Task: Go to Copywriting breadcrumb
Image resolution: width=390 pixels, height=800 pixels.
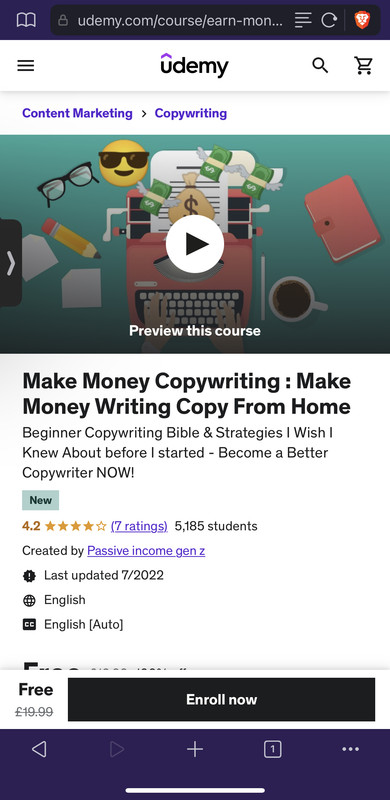Action: click(x=191, y=113)
